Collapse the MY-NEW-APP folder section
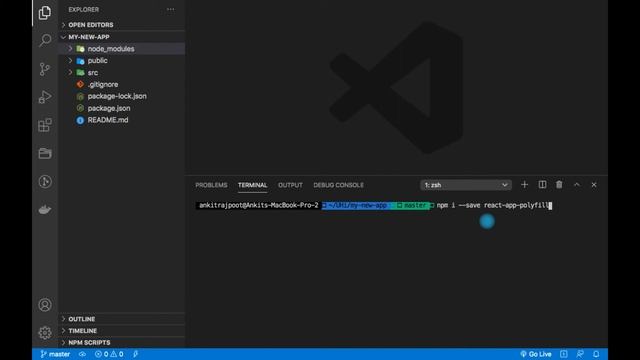 click(122, 37)
